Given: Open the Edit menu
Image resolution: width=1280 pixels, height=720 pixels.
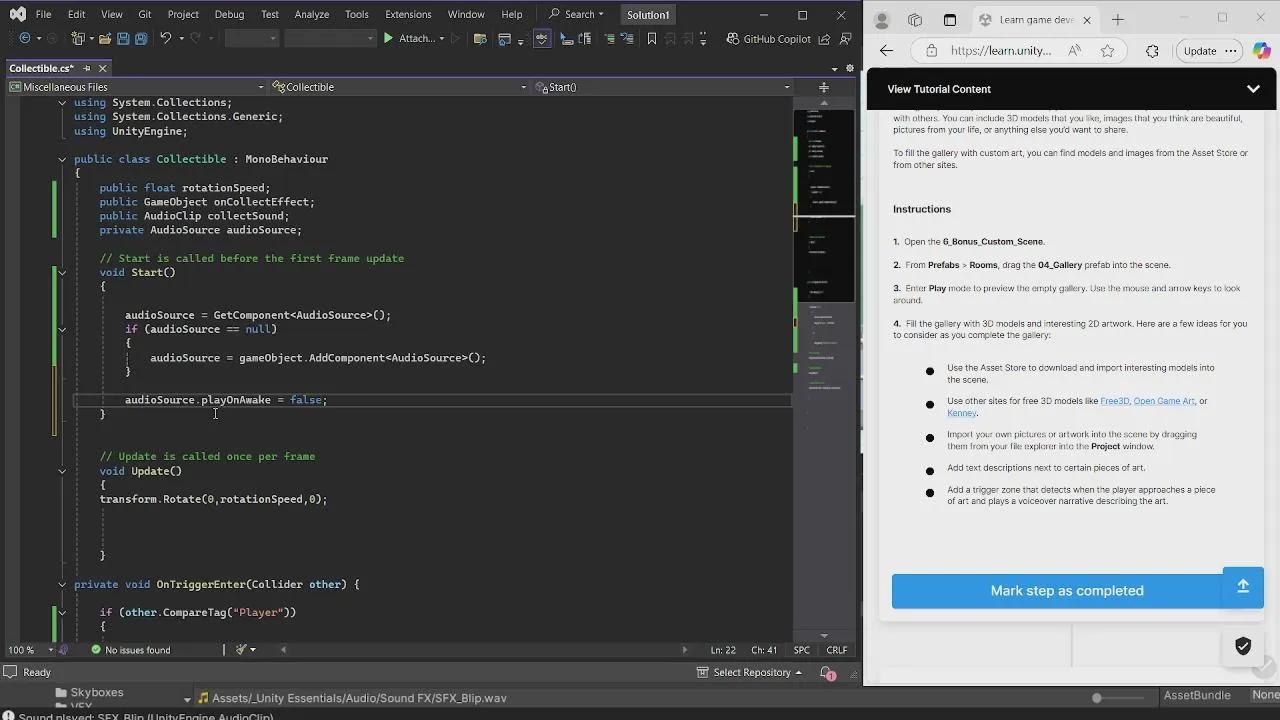Looking at the screenshot, I should pos(77,14).
